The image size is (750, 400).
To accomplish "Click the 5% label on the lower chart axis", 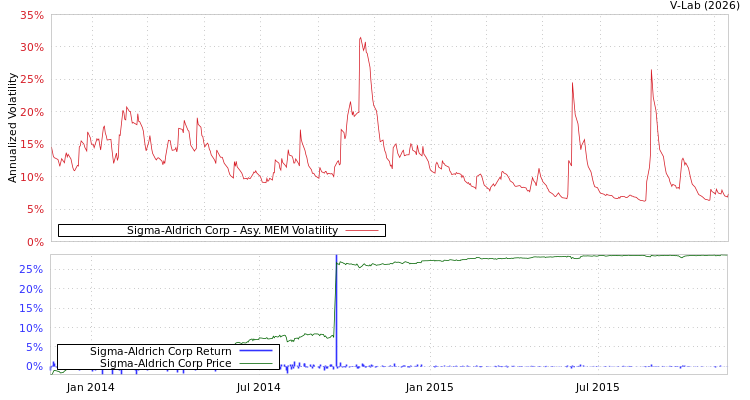I will tap(35, 347).
